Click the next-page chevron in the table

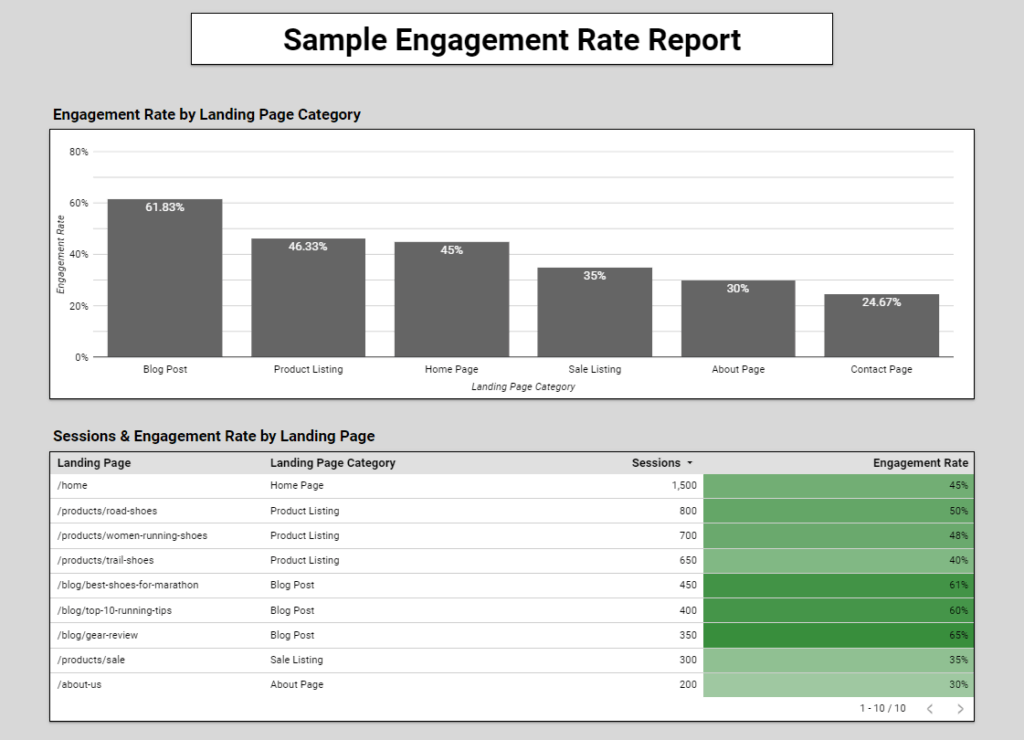(959, 708)
